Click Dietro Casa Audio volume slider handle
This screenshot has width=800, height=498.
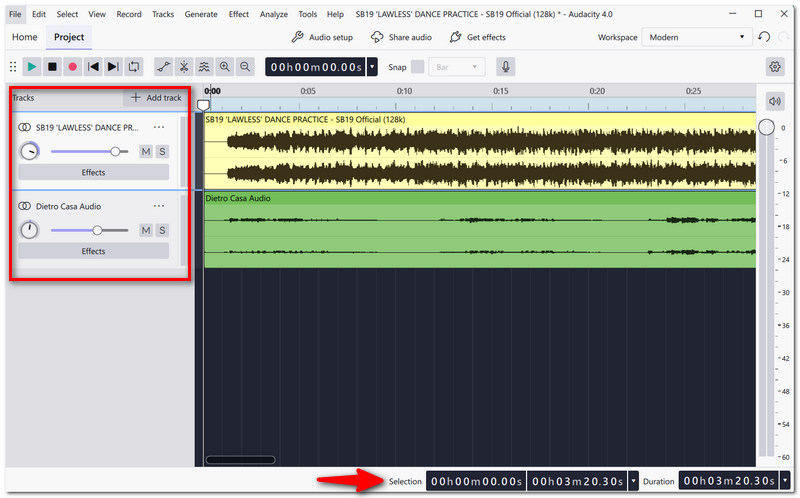click(x=97, y=230)
